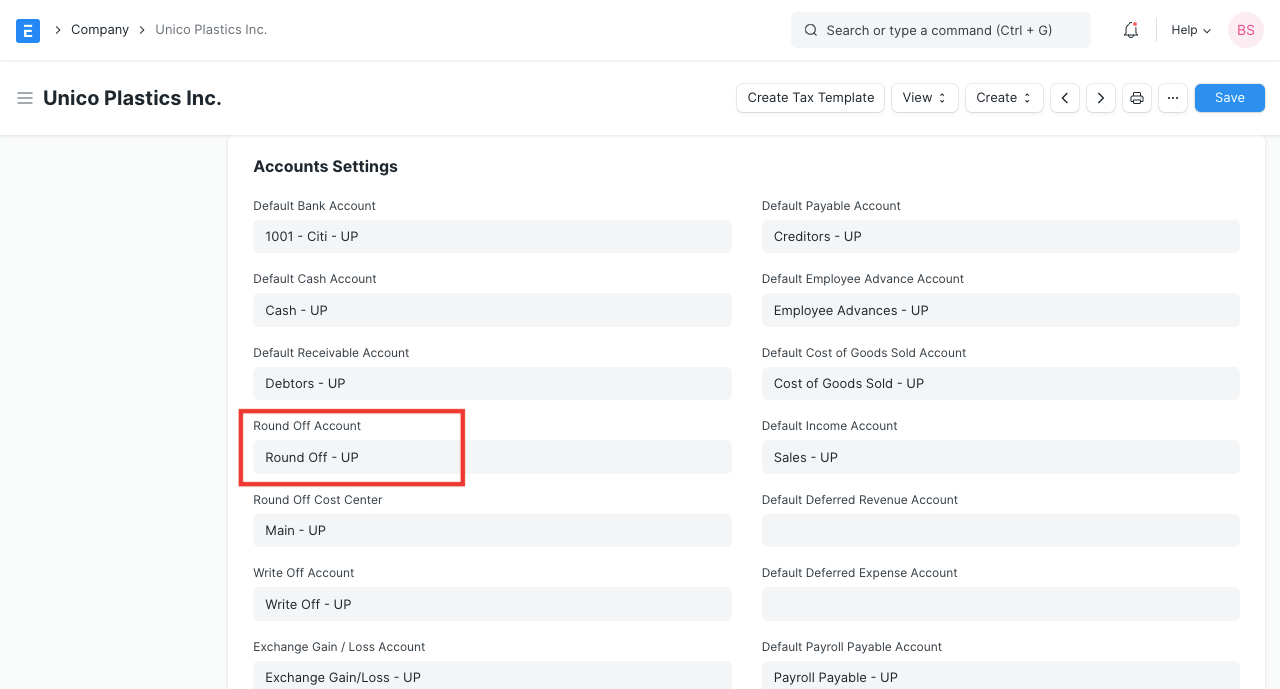
Task: Click the Unico Plastics Inc. breadcrumb
Action: pyautogui.click(x=211, y=30)
